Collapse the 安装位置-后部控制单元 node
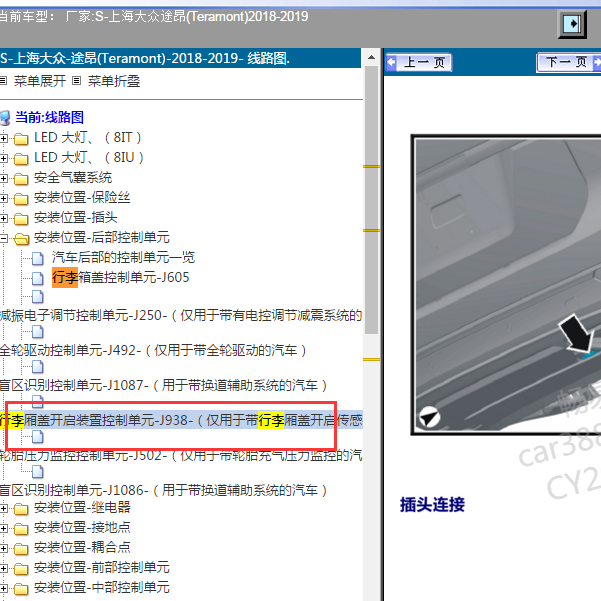601x601 pixels. click(3, 238)
